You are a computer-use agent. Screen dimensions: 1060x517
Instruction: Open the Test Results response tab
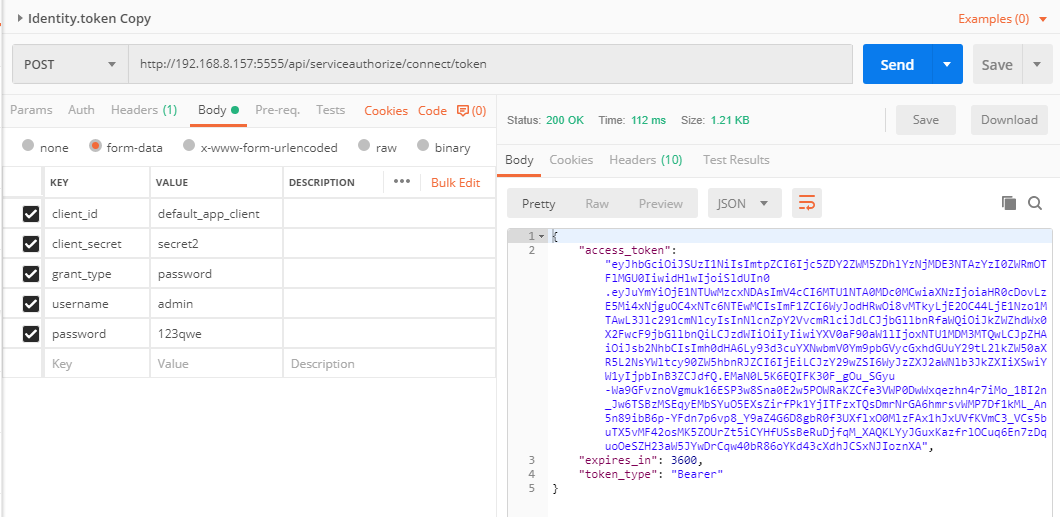click(x=736, y=160)
